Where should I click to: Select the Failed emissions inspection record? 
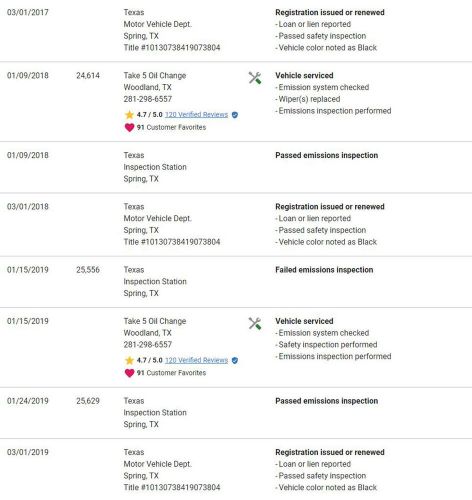(x=324, y=270)
